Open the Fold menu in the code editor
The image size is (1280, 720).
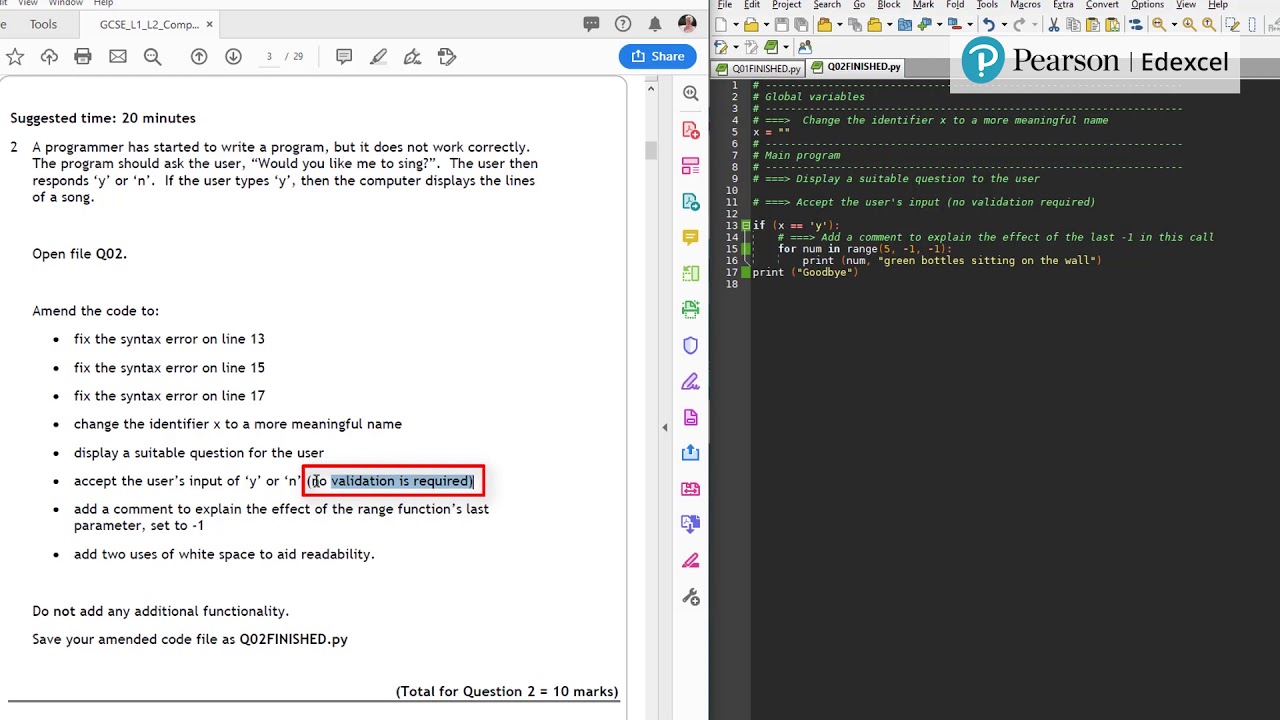coord(955,5)
